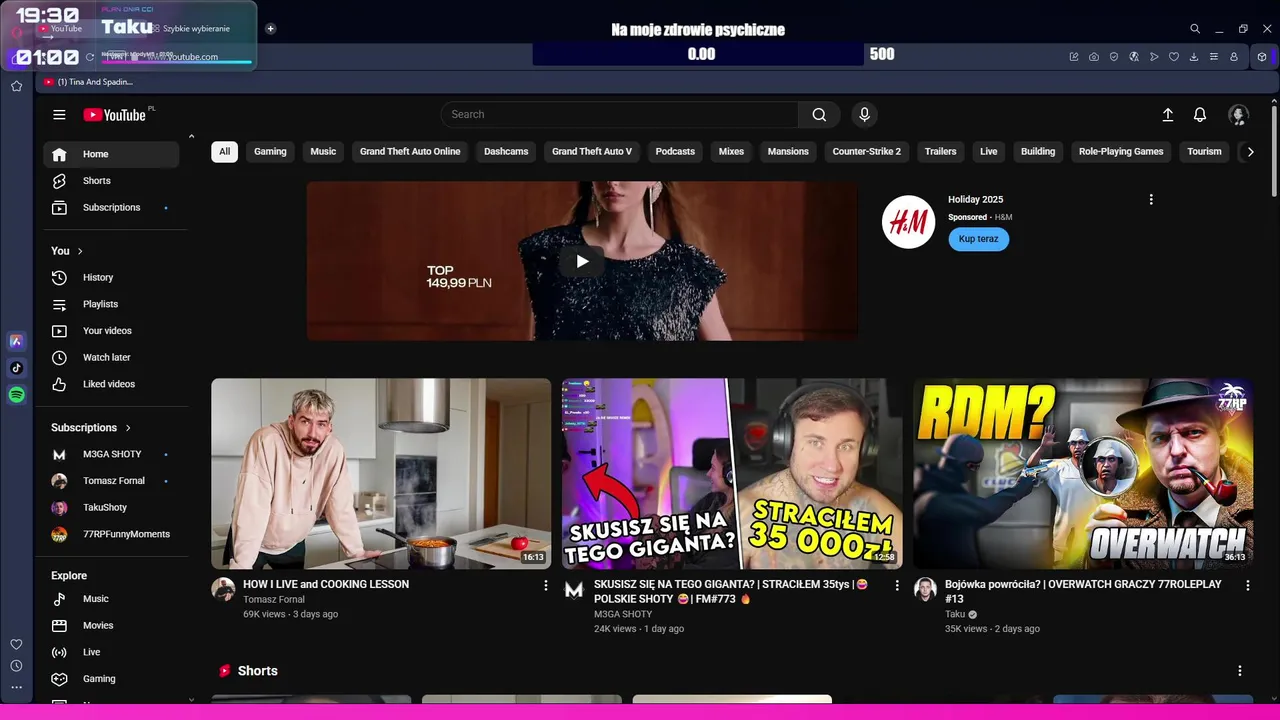Play the H&M sponsored ad video

pos(582,262)
